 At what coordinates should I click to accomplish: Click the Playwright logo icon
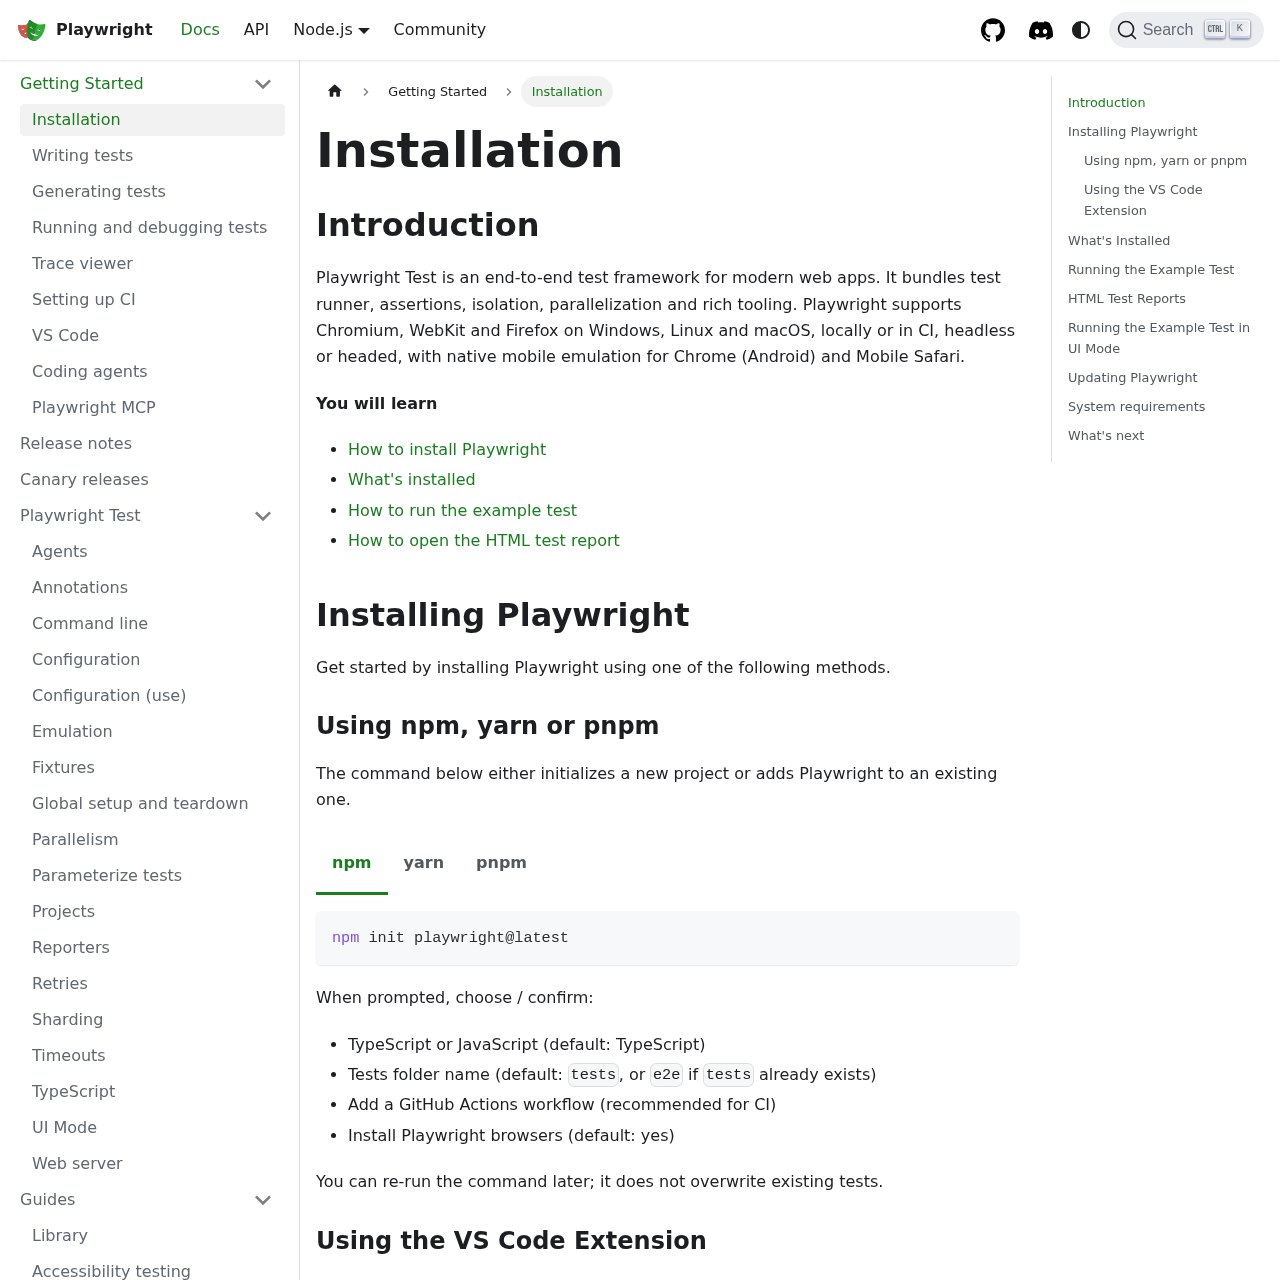tap(29, 29)
